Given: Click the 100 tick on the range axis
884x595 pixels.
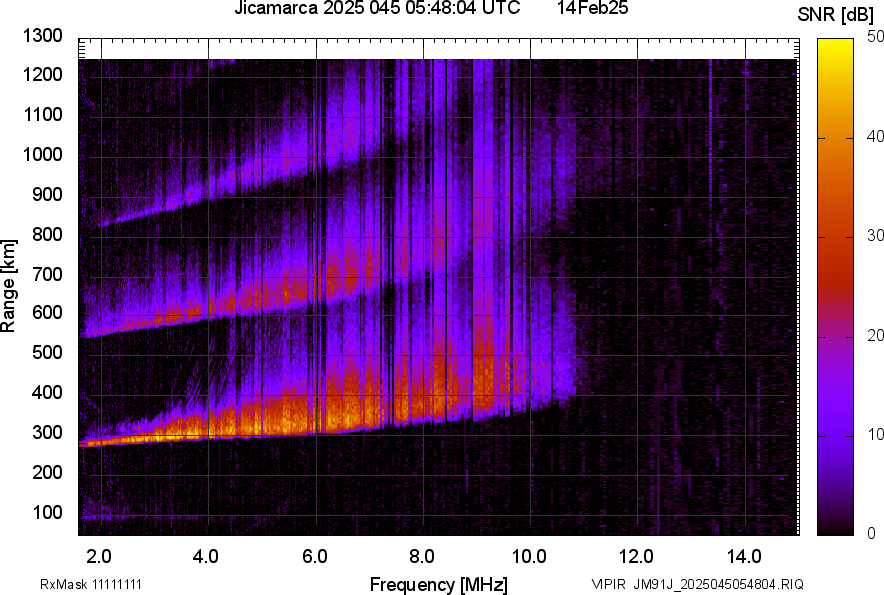Looking at the screenshot, I should pos(48,512).
